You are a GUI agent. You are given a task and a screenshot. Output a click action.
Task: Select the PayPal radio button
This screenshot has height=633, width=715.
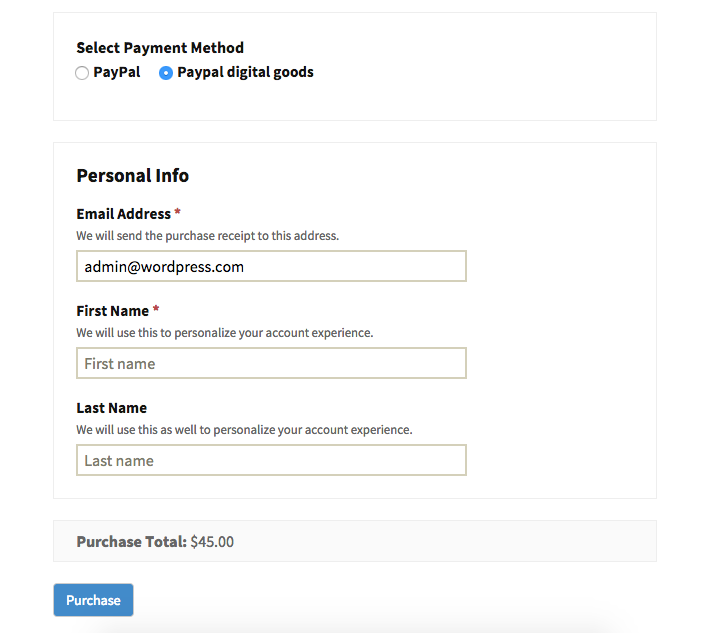tap(82, 73)
